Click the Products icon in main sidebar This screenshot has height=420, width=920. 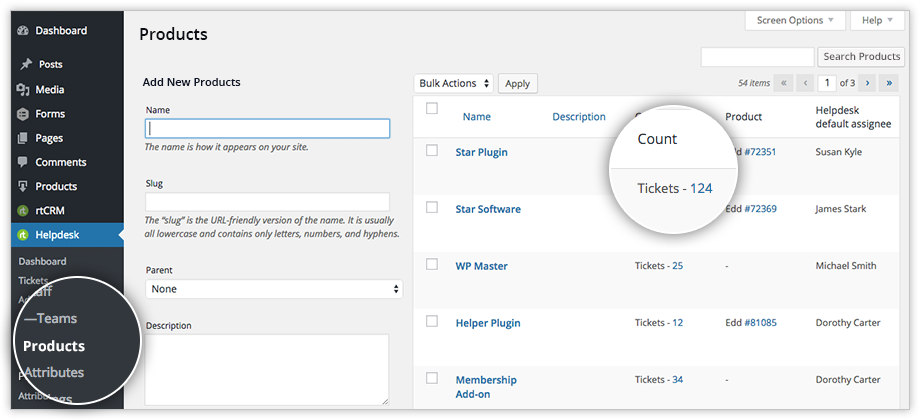23,186
